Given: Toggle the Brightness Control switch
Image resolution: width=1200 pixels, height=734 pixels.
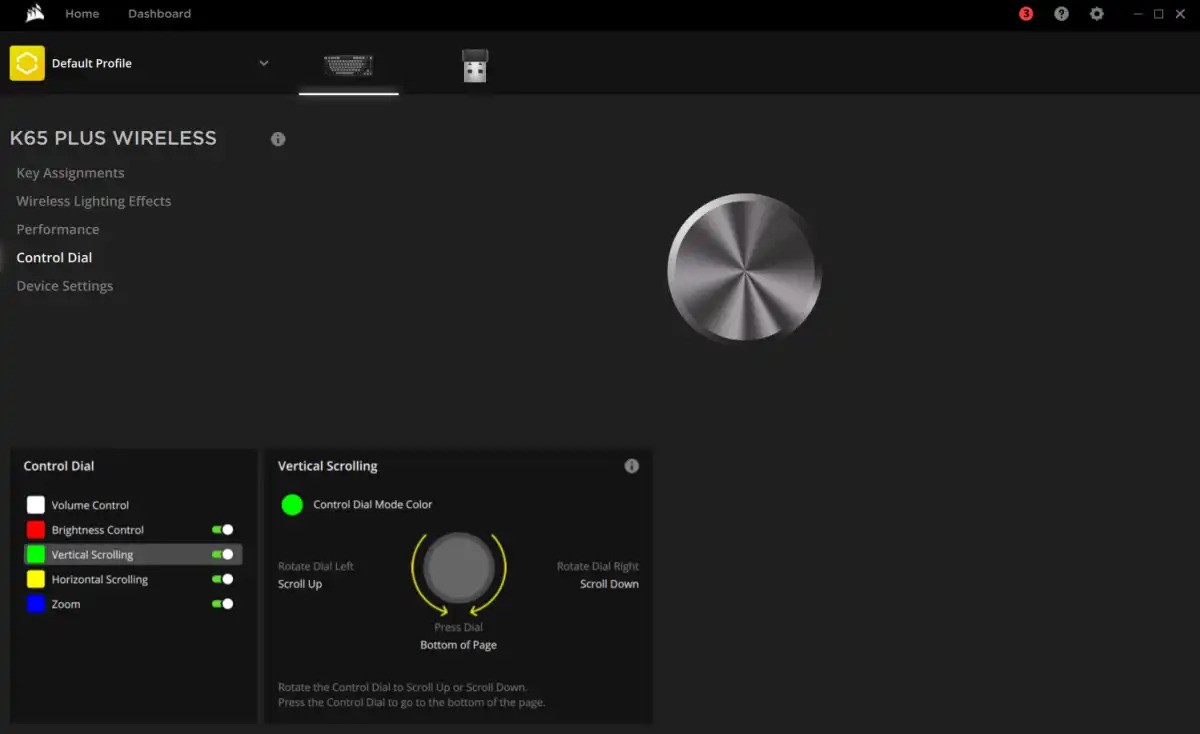Looking at the screenshot, I should [x=222, y=530].
